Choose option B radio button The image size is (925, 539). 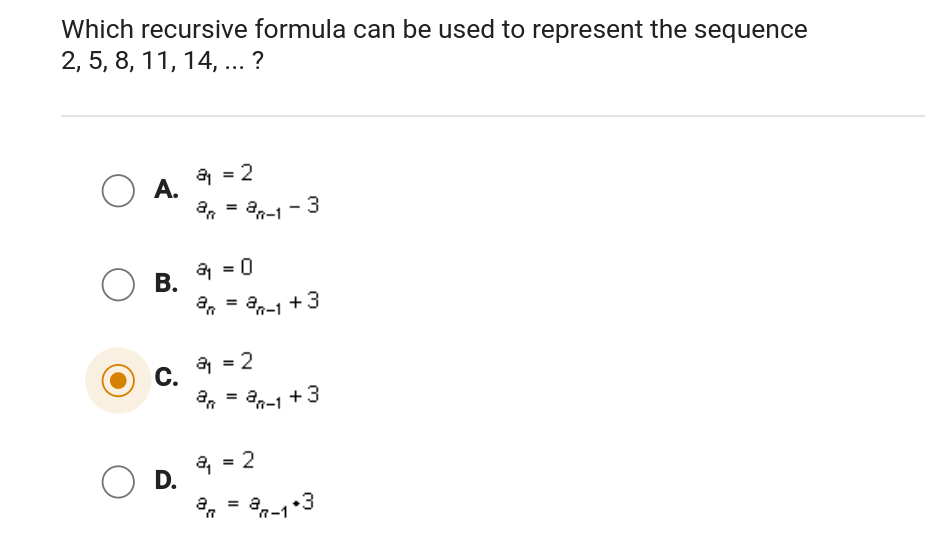coord(118,285)
